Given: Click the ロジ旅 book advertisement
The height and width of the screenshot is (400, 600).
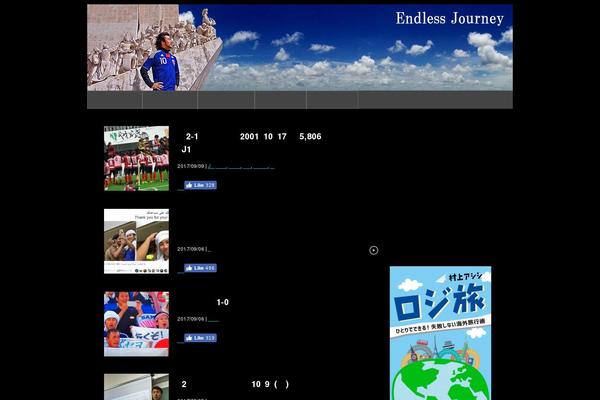Looking at the screenshot, I should point(440,333).
